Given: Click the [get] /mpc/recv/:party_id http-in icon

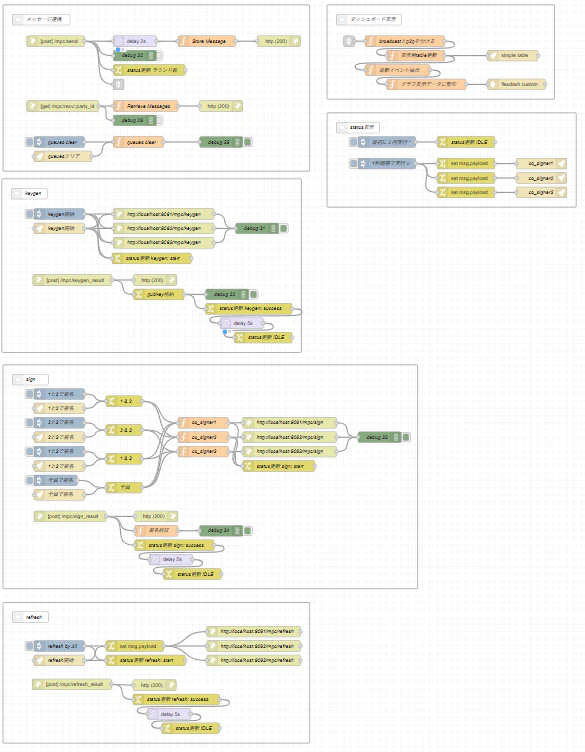Looking at the screenshot, I should click(x=32, y=106).
